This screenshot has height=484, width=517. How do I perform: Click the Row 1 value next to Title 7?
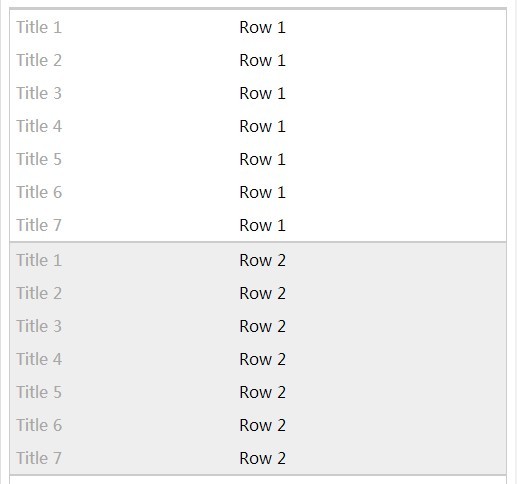click(262, 225)
